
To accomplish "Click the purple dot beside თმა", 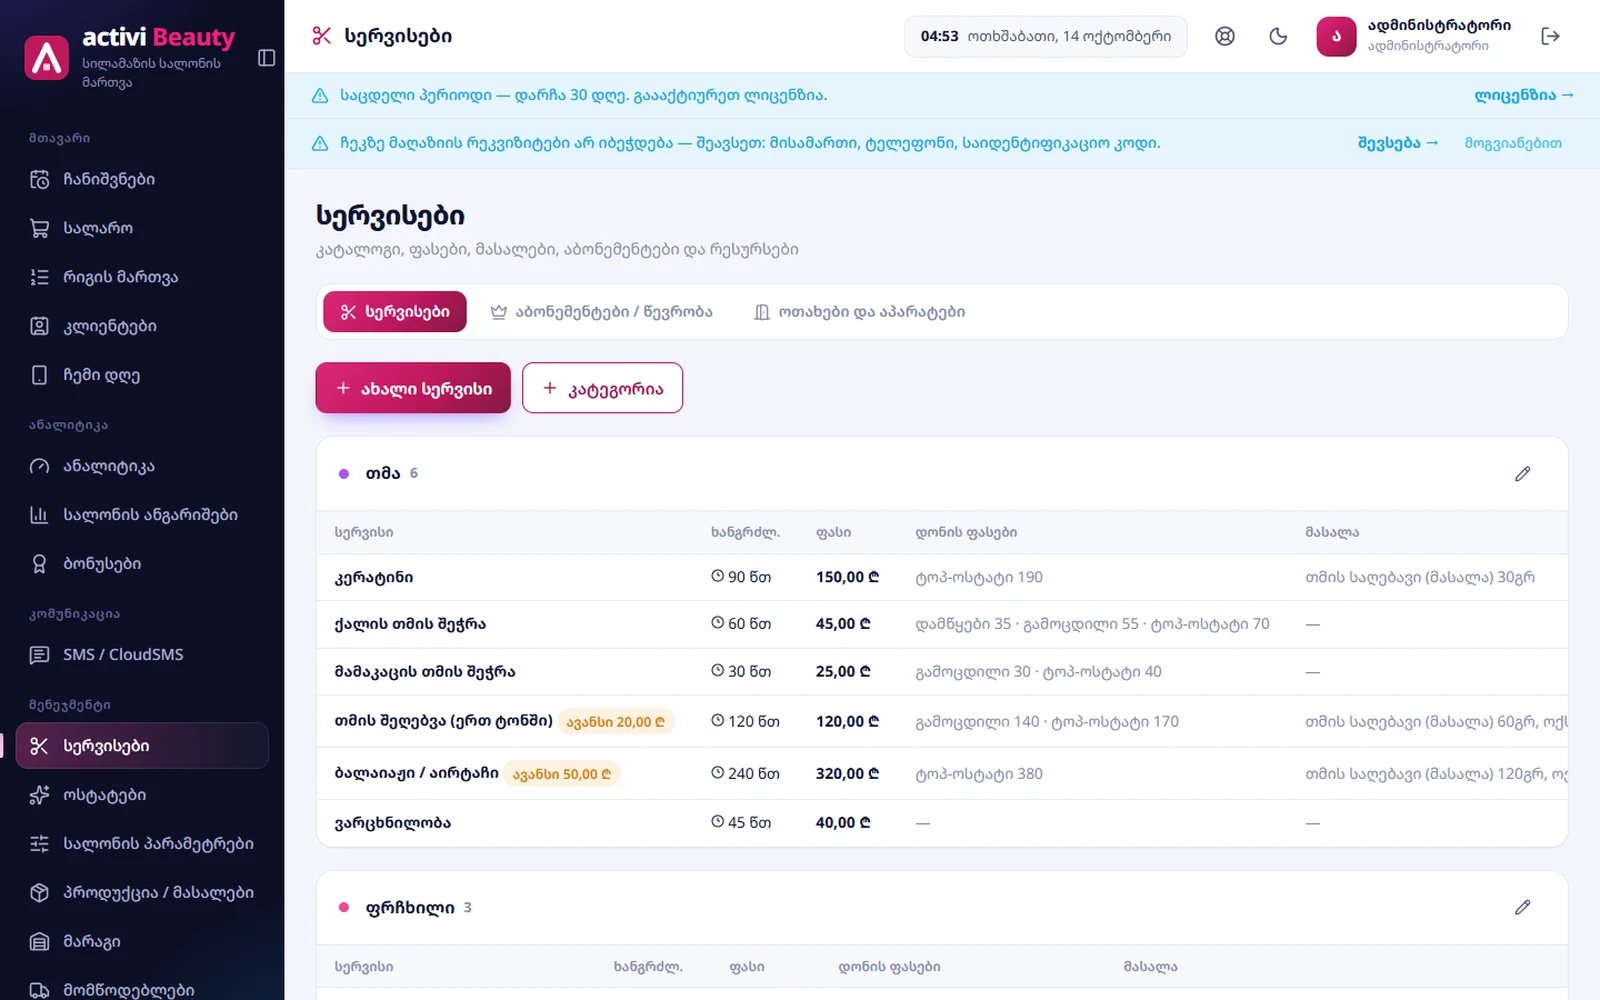I will coord(344,474).
